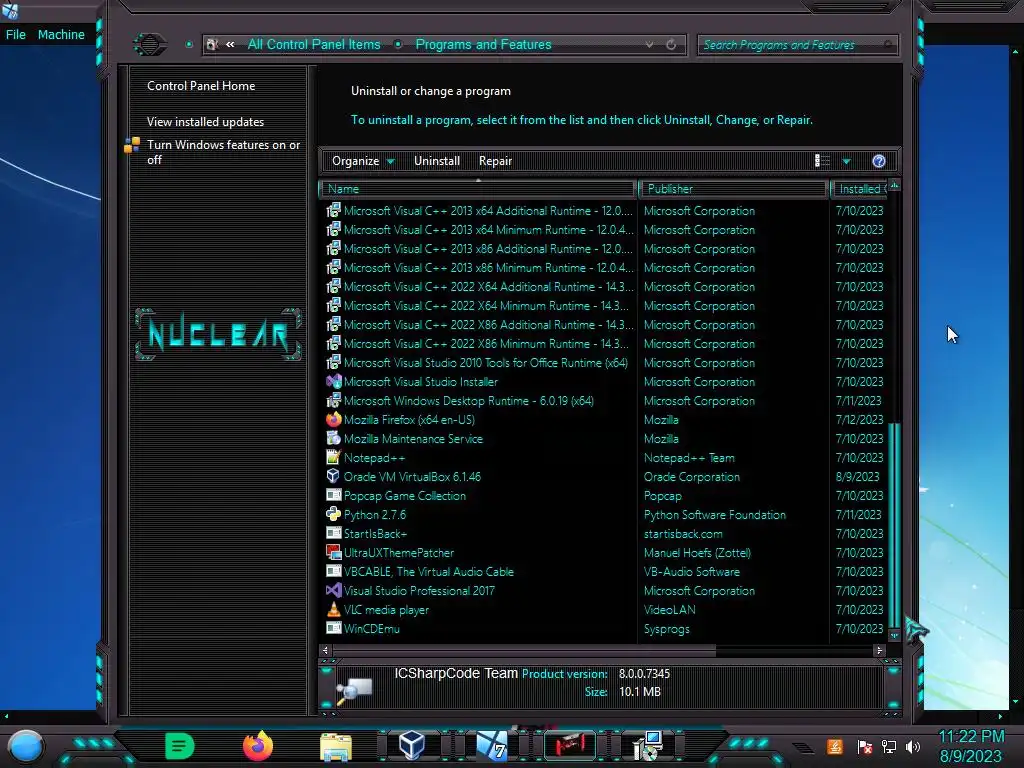Click the Start orb button
The height and width of the screenshot is (768, 1024).
(25, 746)
